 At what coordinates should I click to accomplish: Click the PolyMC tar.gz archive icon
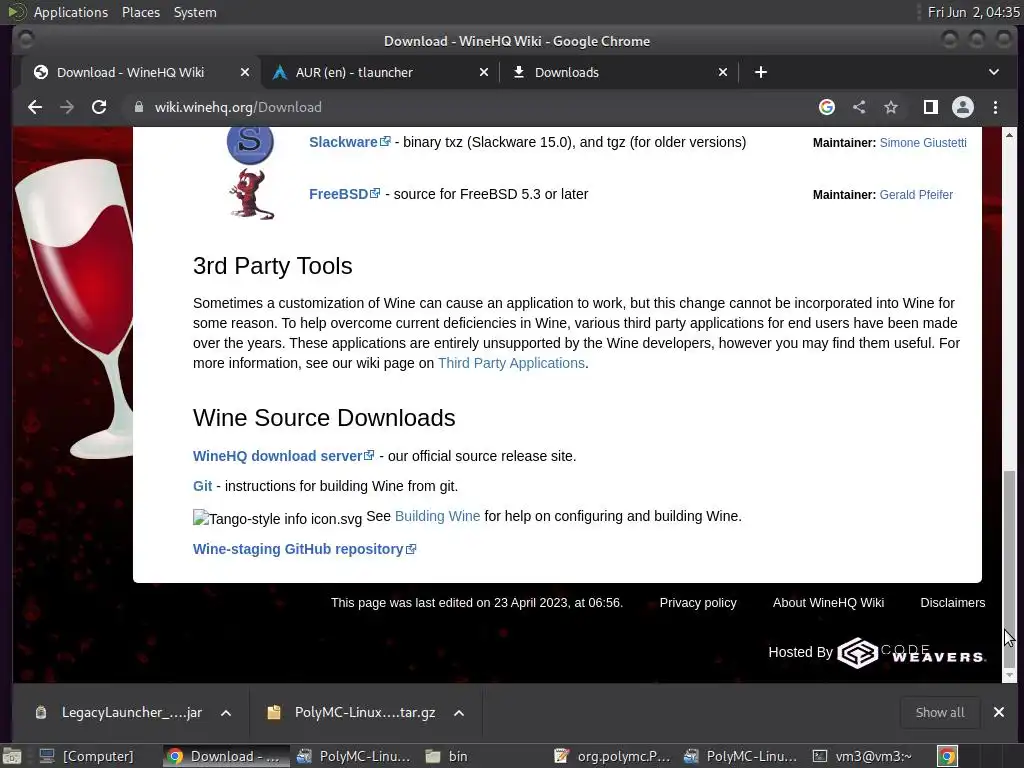click(x=274, y=712)
